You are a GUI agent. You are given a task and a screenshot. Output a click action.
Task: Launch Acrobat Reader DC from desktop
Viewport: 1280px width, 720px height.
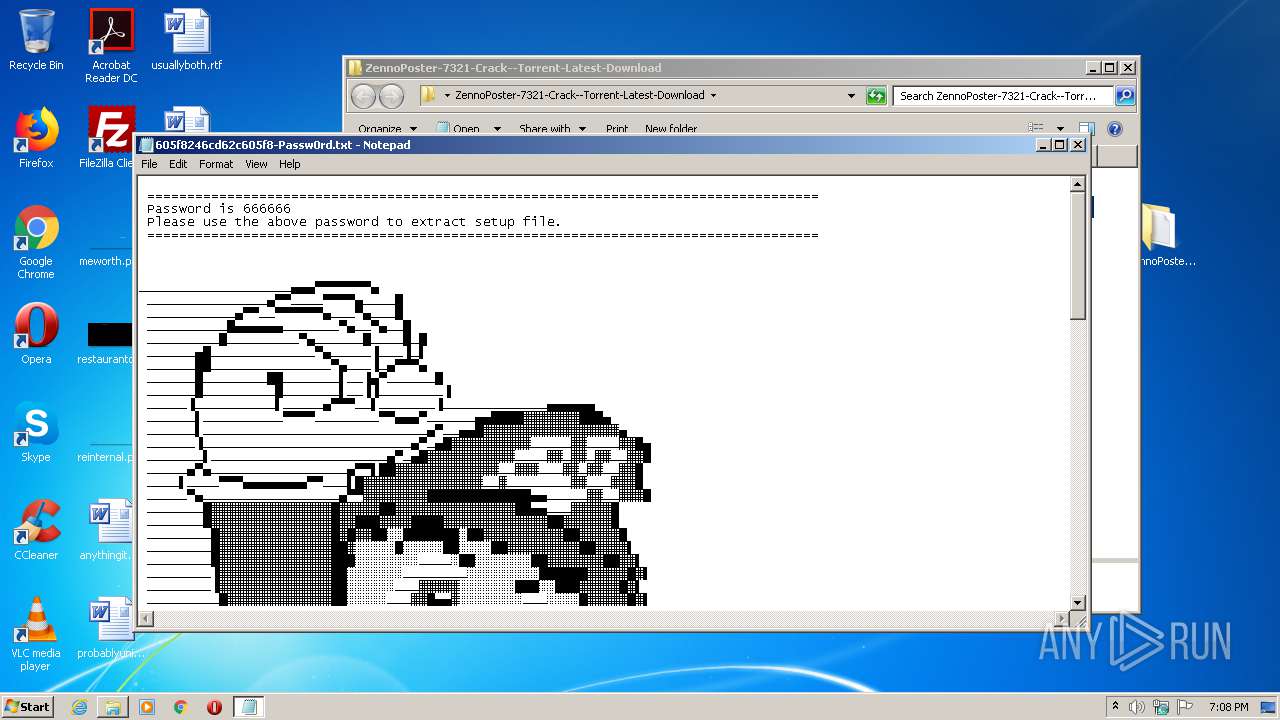(111, 46)
